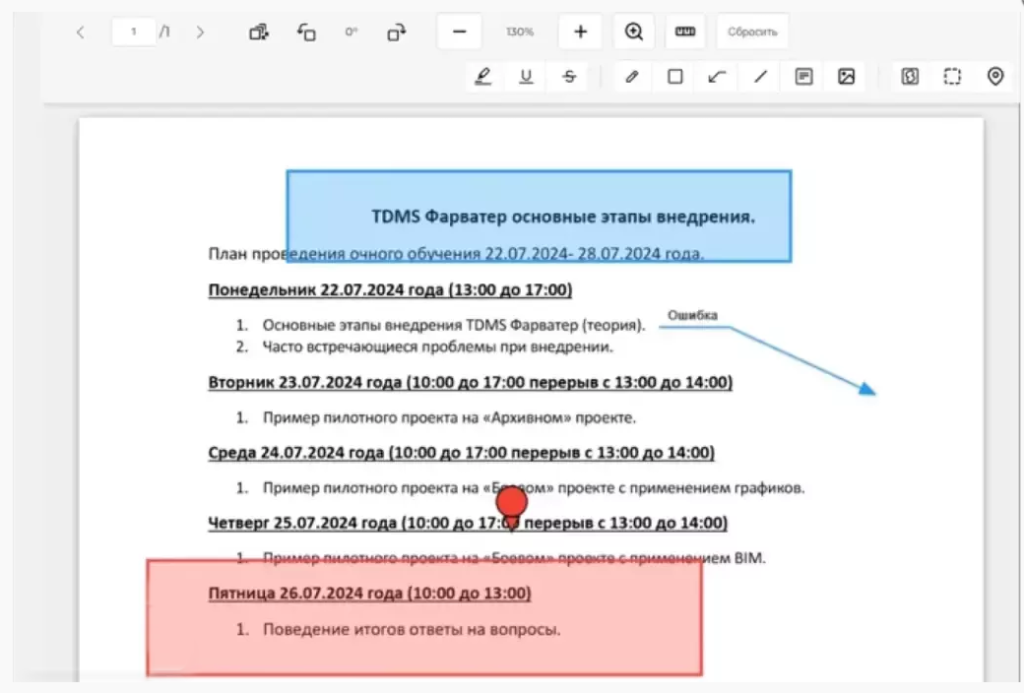Rotate the document clockwise
The width and height of the screenshot is (1024, 693).
coord(396,32)
